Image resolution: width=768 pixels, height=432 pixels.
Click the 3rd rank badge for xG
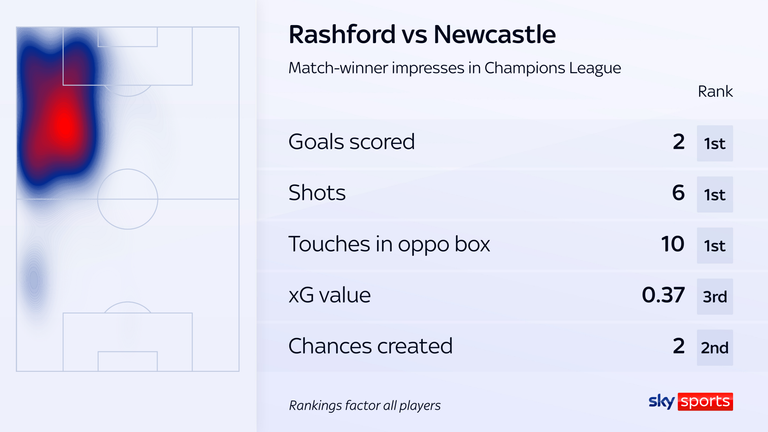pos(715,296)
